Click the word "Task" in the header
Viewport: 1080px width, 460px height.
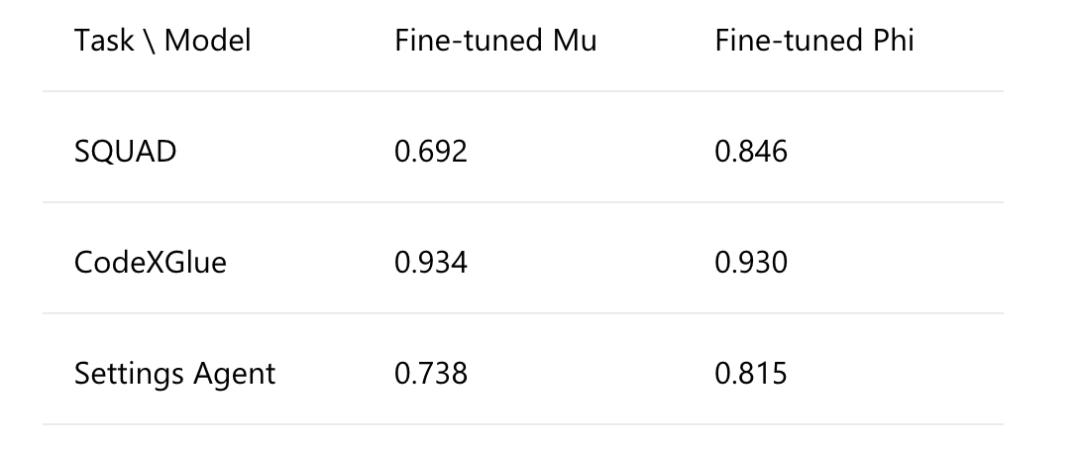pos(99,41)
